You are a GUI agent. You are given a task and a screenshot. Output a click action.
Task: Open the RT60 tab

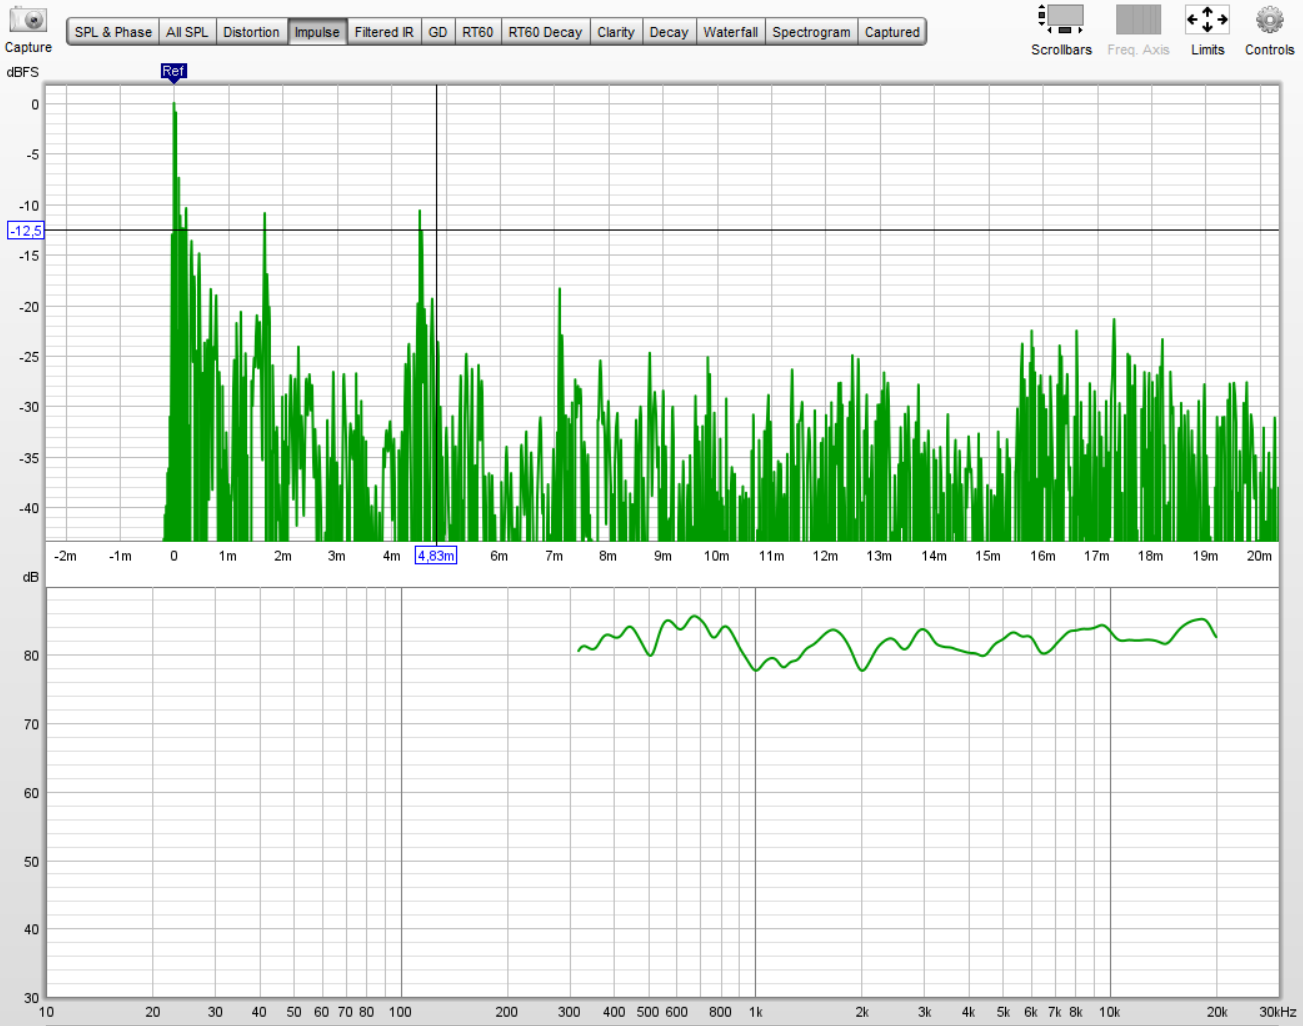click(478, 32)
